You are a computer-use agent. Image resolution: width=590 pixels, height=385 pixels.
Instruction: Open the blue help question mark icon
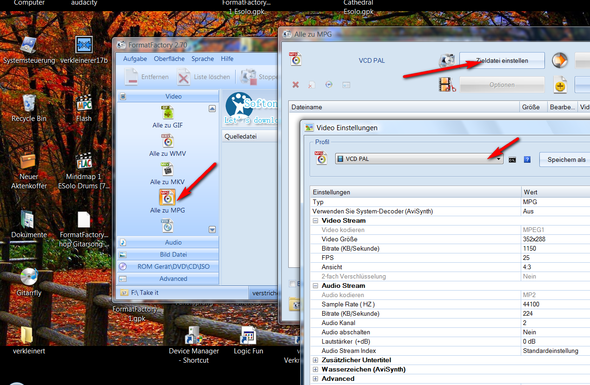(527, 160)
